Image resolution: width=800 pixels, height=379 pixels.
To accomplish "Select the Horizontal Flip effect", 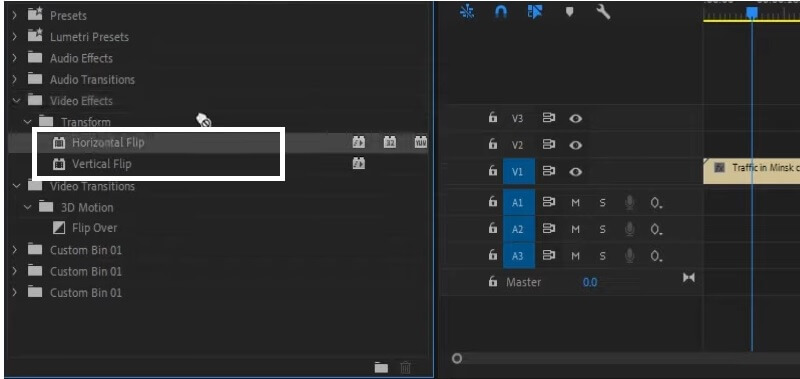I will (108, 143).
